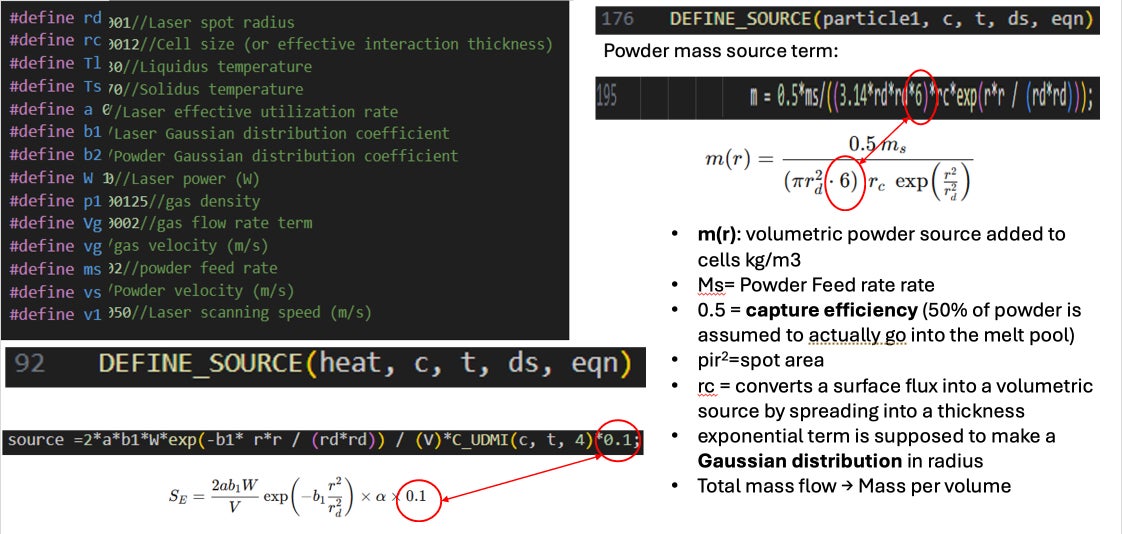Click the underlined 'Ms' bullet label
The image size is (1122, 534).
point(708,285)
